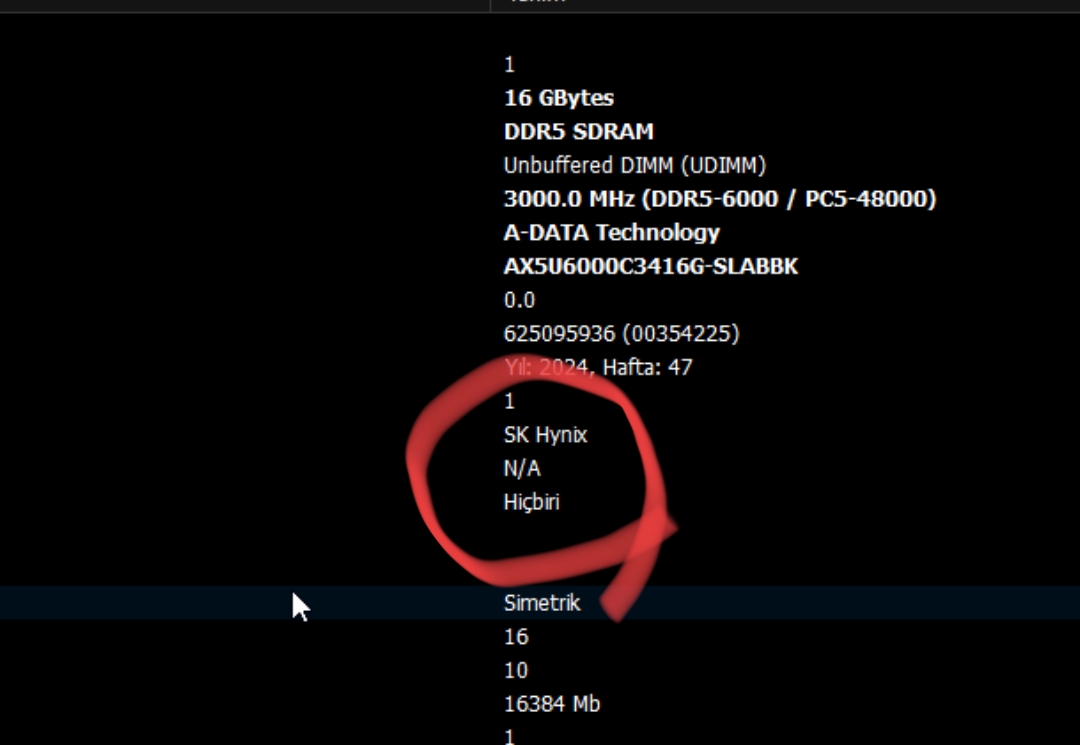Click the DDR5 SDRAM memory type row

pyautogui.click(x=578, y=132)
